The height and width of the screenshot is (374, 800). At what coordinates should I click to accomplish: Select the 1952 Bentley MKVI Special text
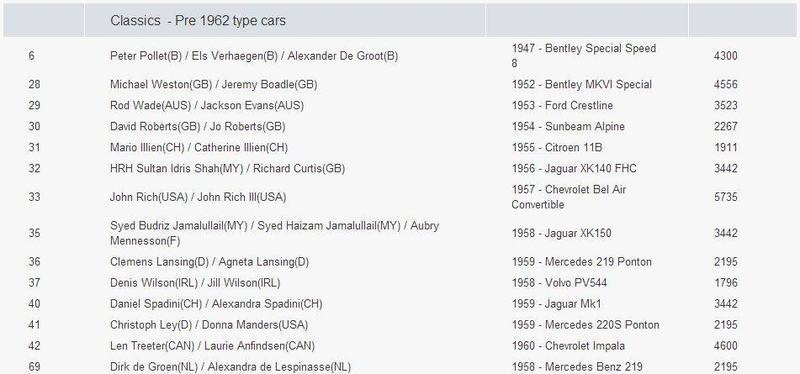click(x=582, y=85)
